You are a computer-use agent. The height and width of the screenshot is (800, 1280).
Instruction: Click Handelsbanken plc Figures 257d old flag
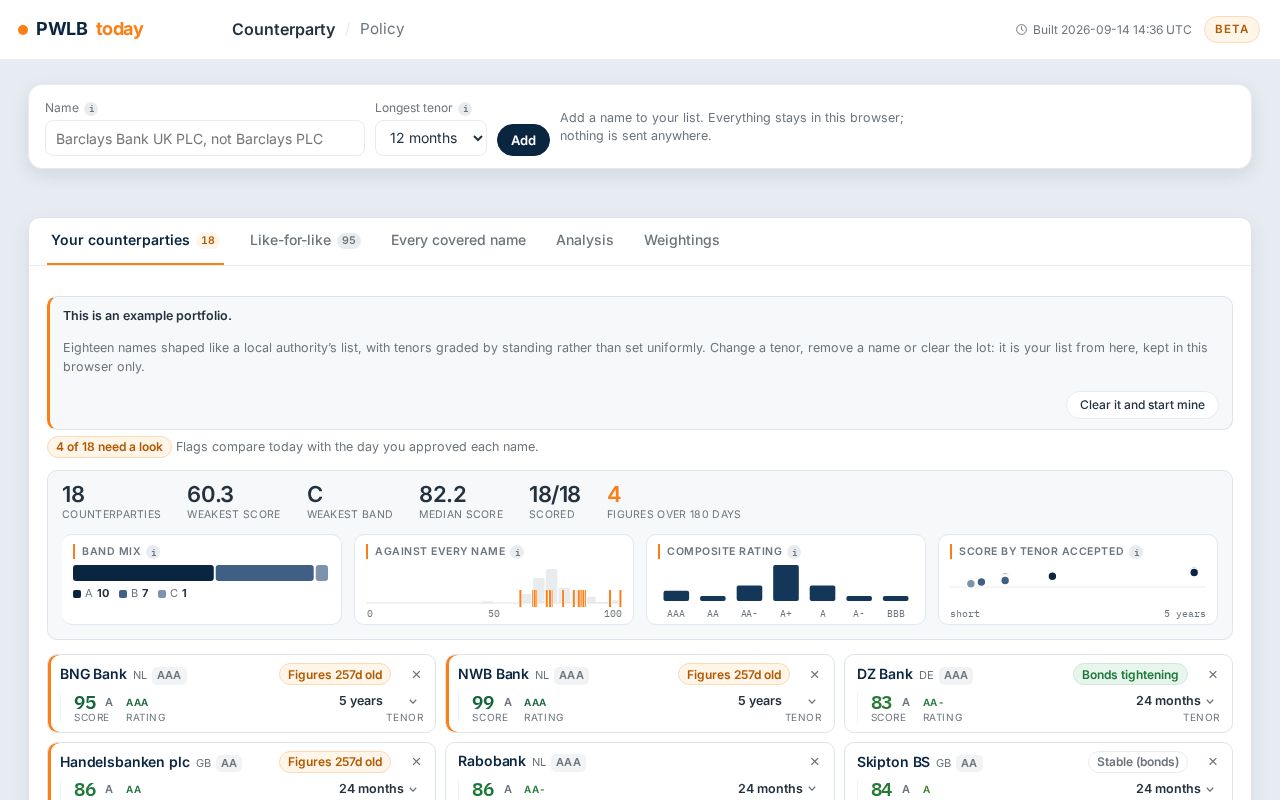click(x=335, y=762)
